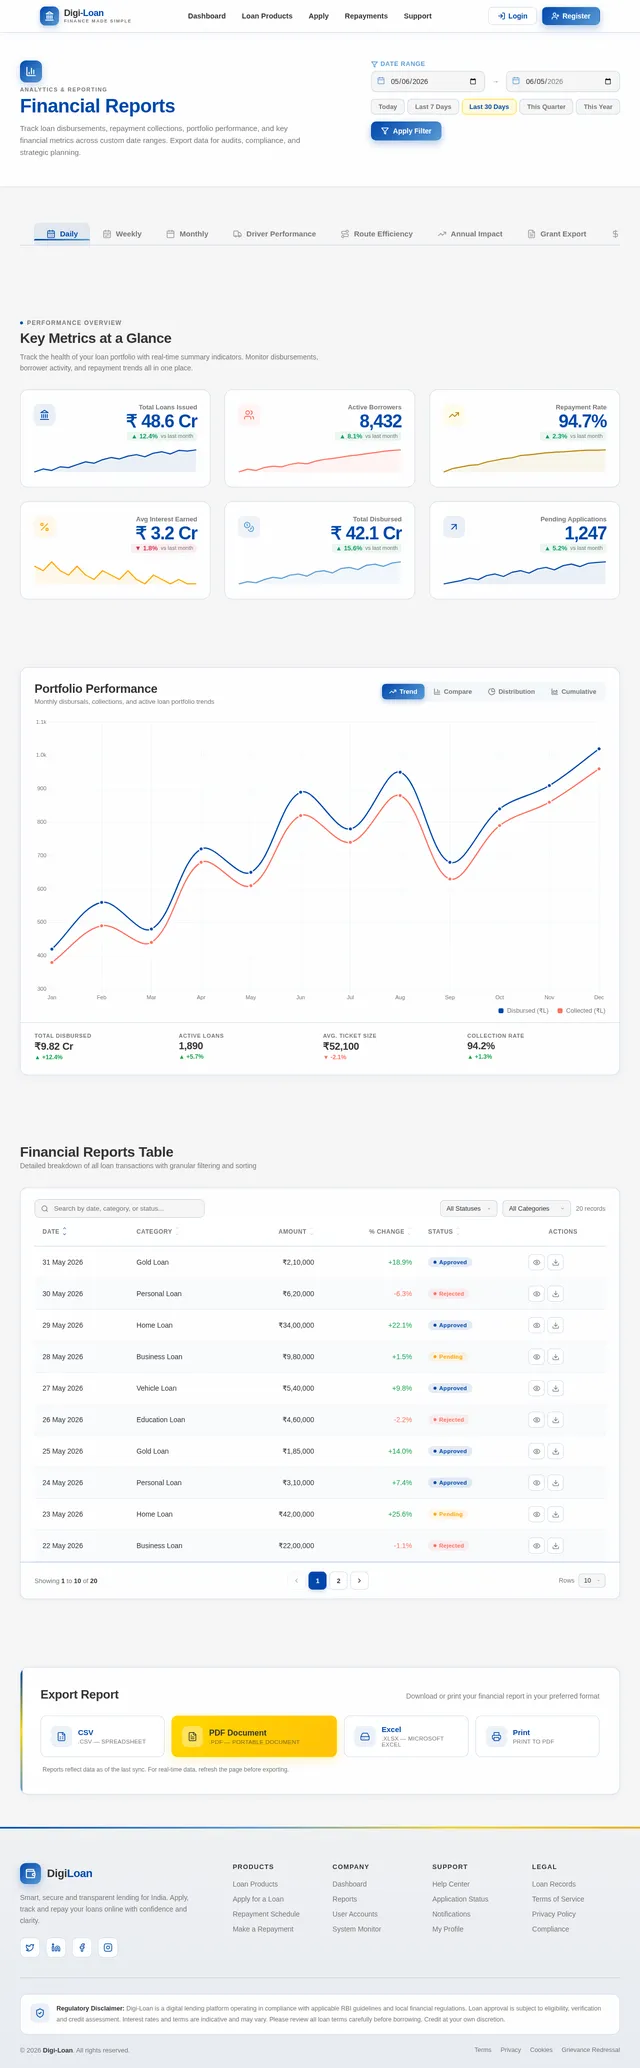This screenshot has height=2068, width=640.
Task: Open the All Categories dropdown
Action: pyautogui.click(x=536, y=1208)
